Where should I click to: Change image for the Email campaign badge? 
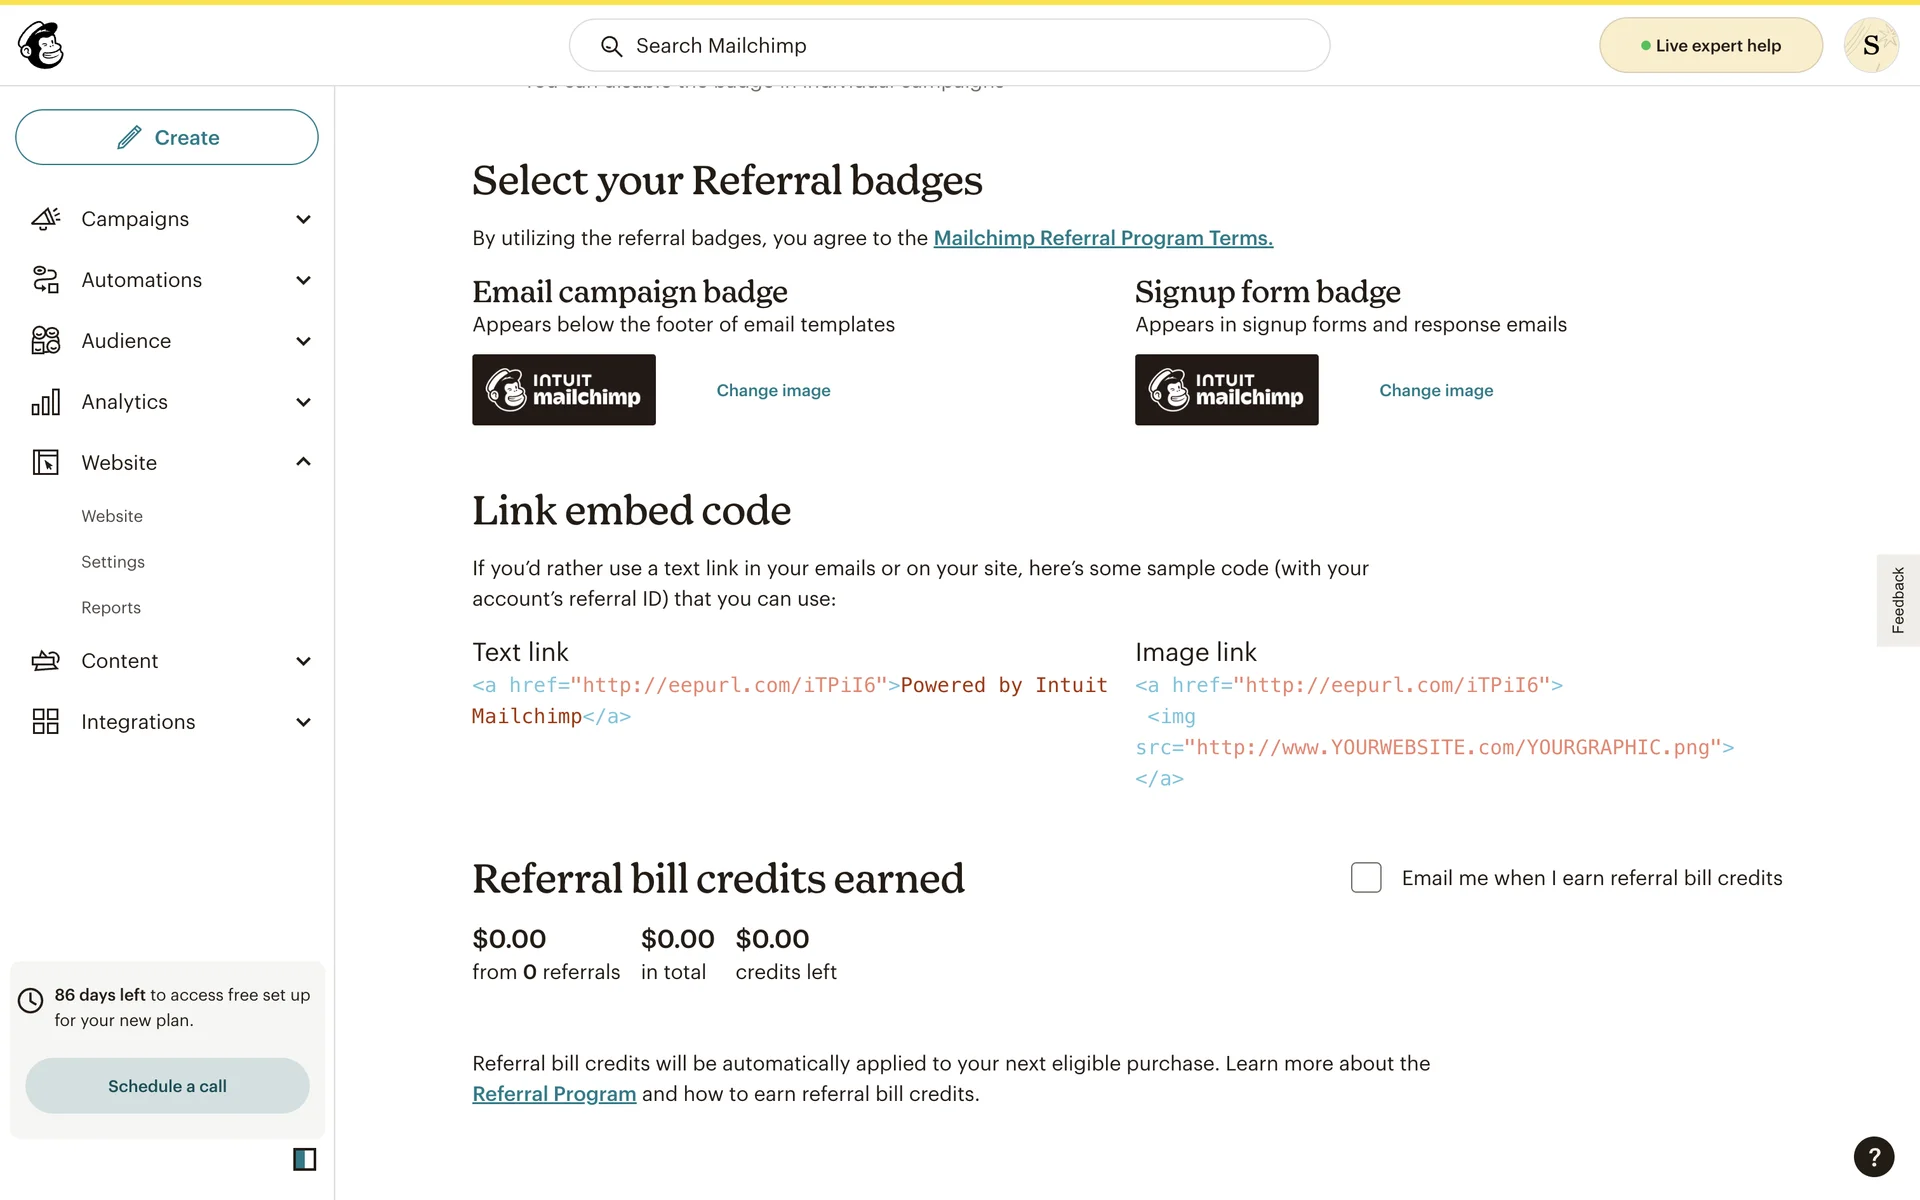tap(773, 390)
